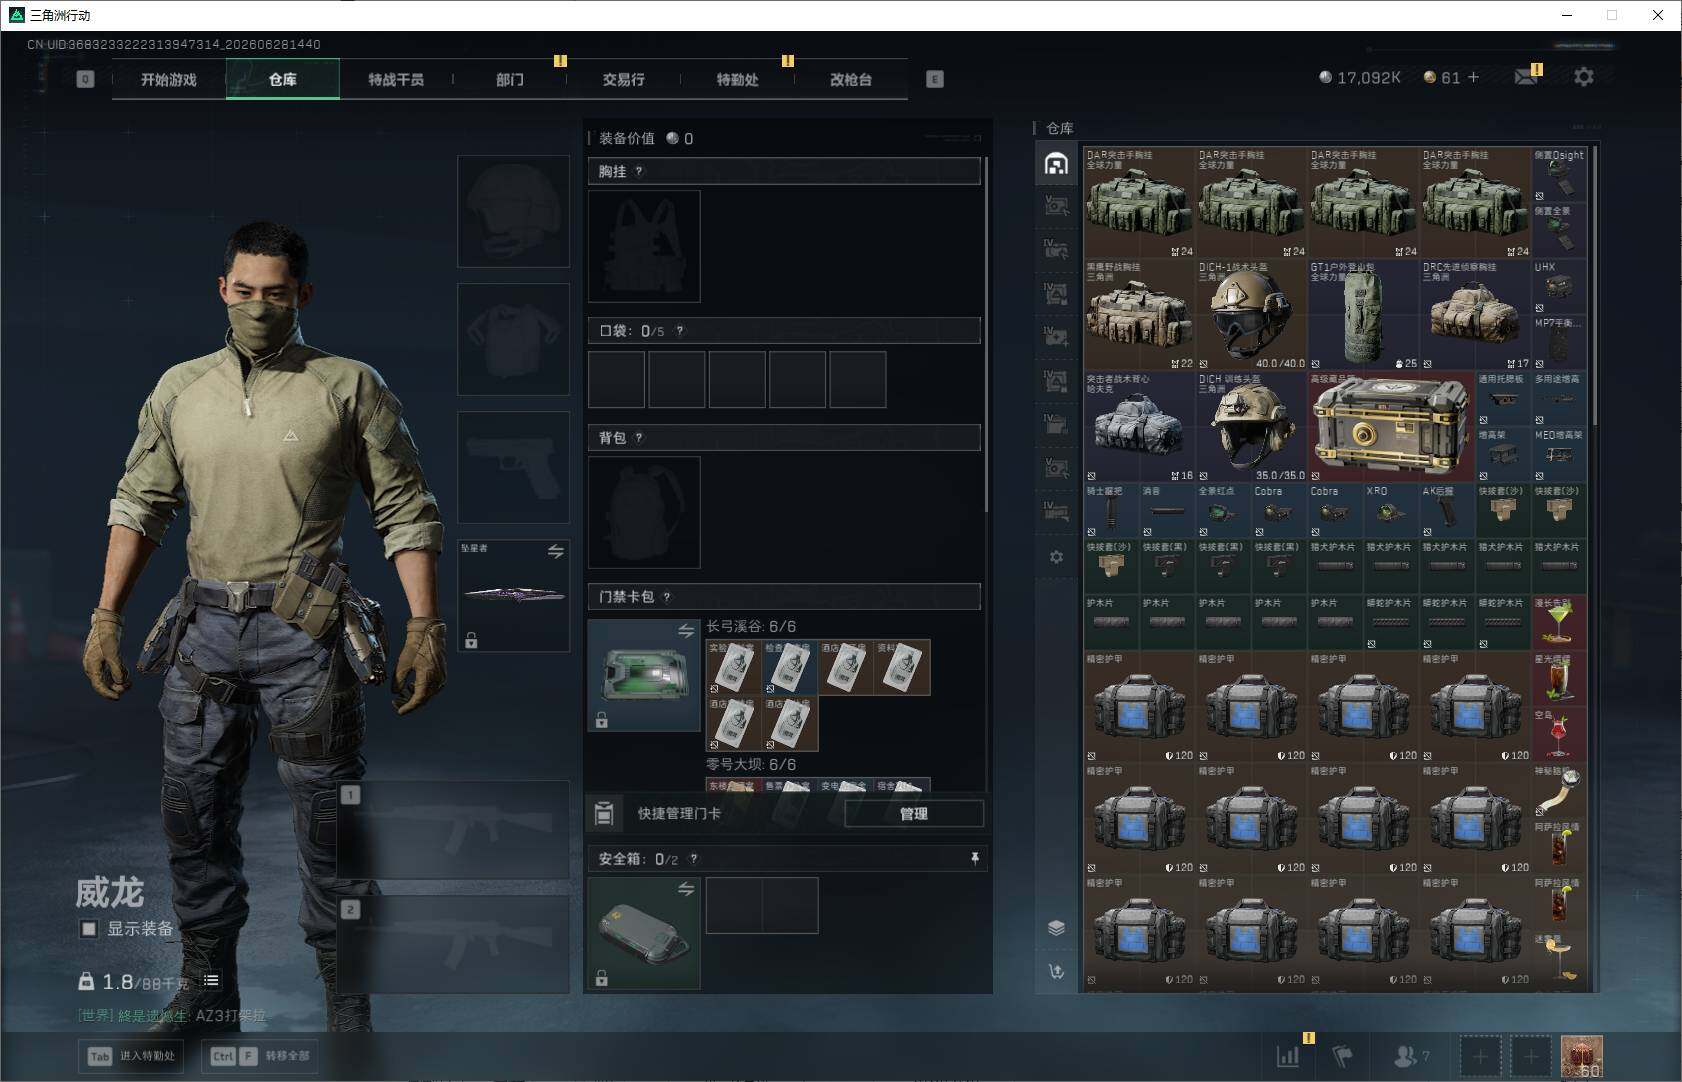Click the equipment panel vertical scrollbar
This screenshot has width=1682, height=1082.
[x=987, y=335]
